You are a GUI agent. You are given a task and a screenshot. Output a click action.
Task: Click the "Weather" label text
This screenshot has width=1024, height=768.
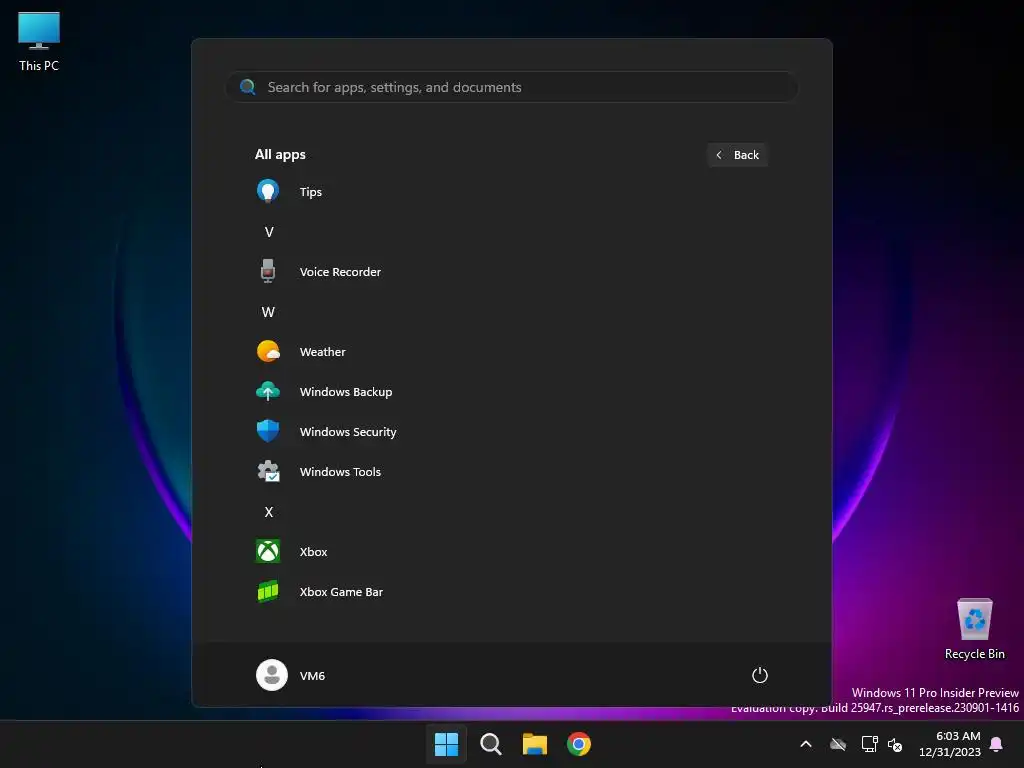(x=323, y=351)
